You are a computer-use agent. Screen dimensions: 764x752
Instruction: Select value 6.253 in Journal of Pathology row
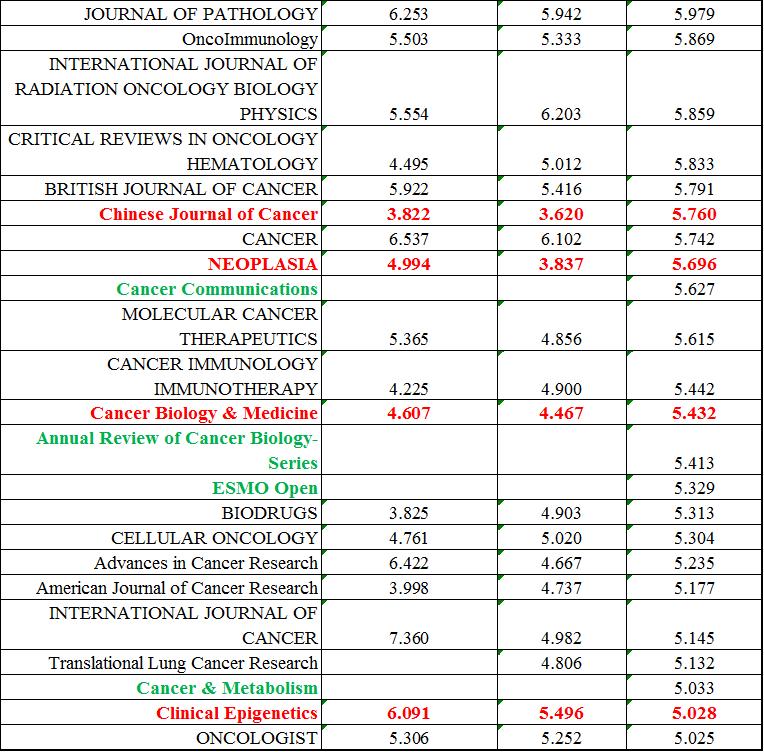point(408,14)
